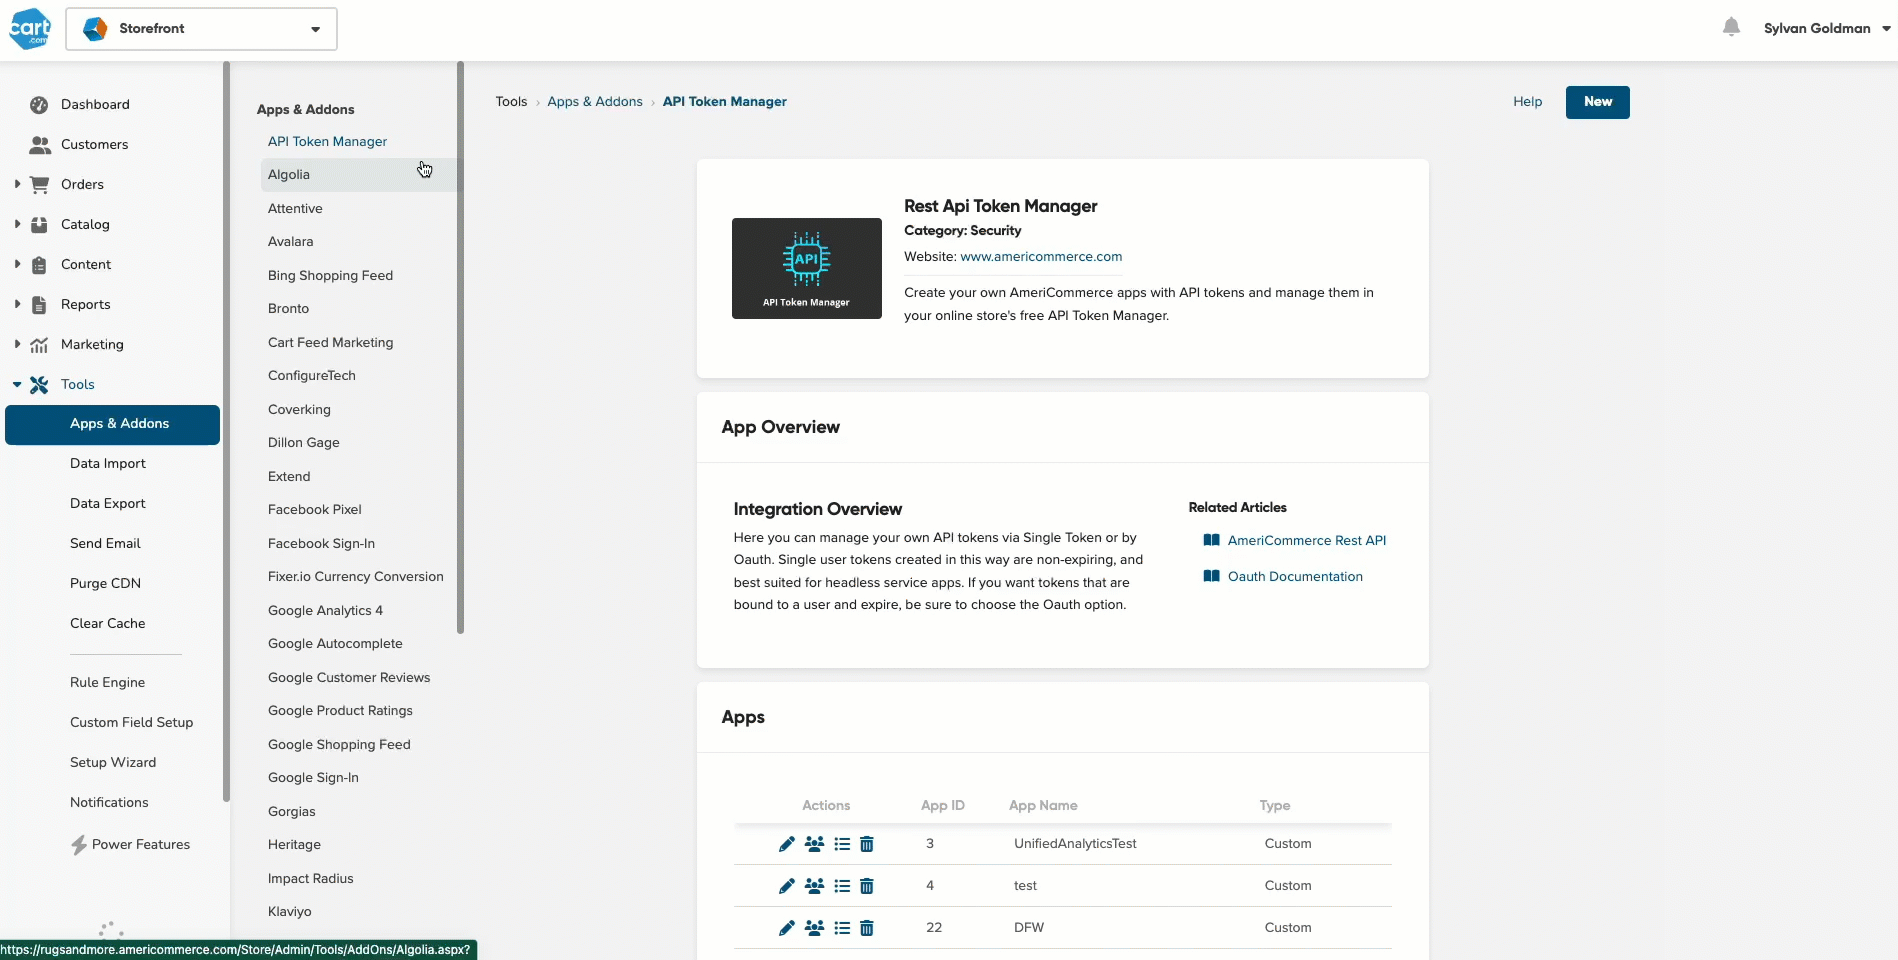This screenshot has width=1898, height=960.
Task: Open users icon for the test app
Action: coord(815,886)
